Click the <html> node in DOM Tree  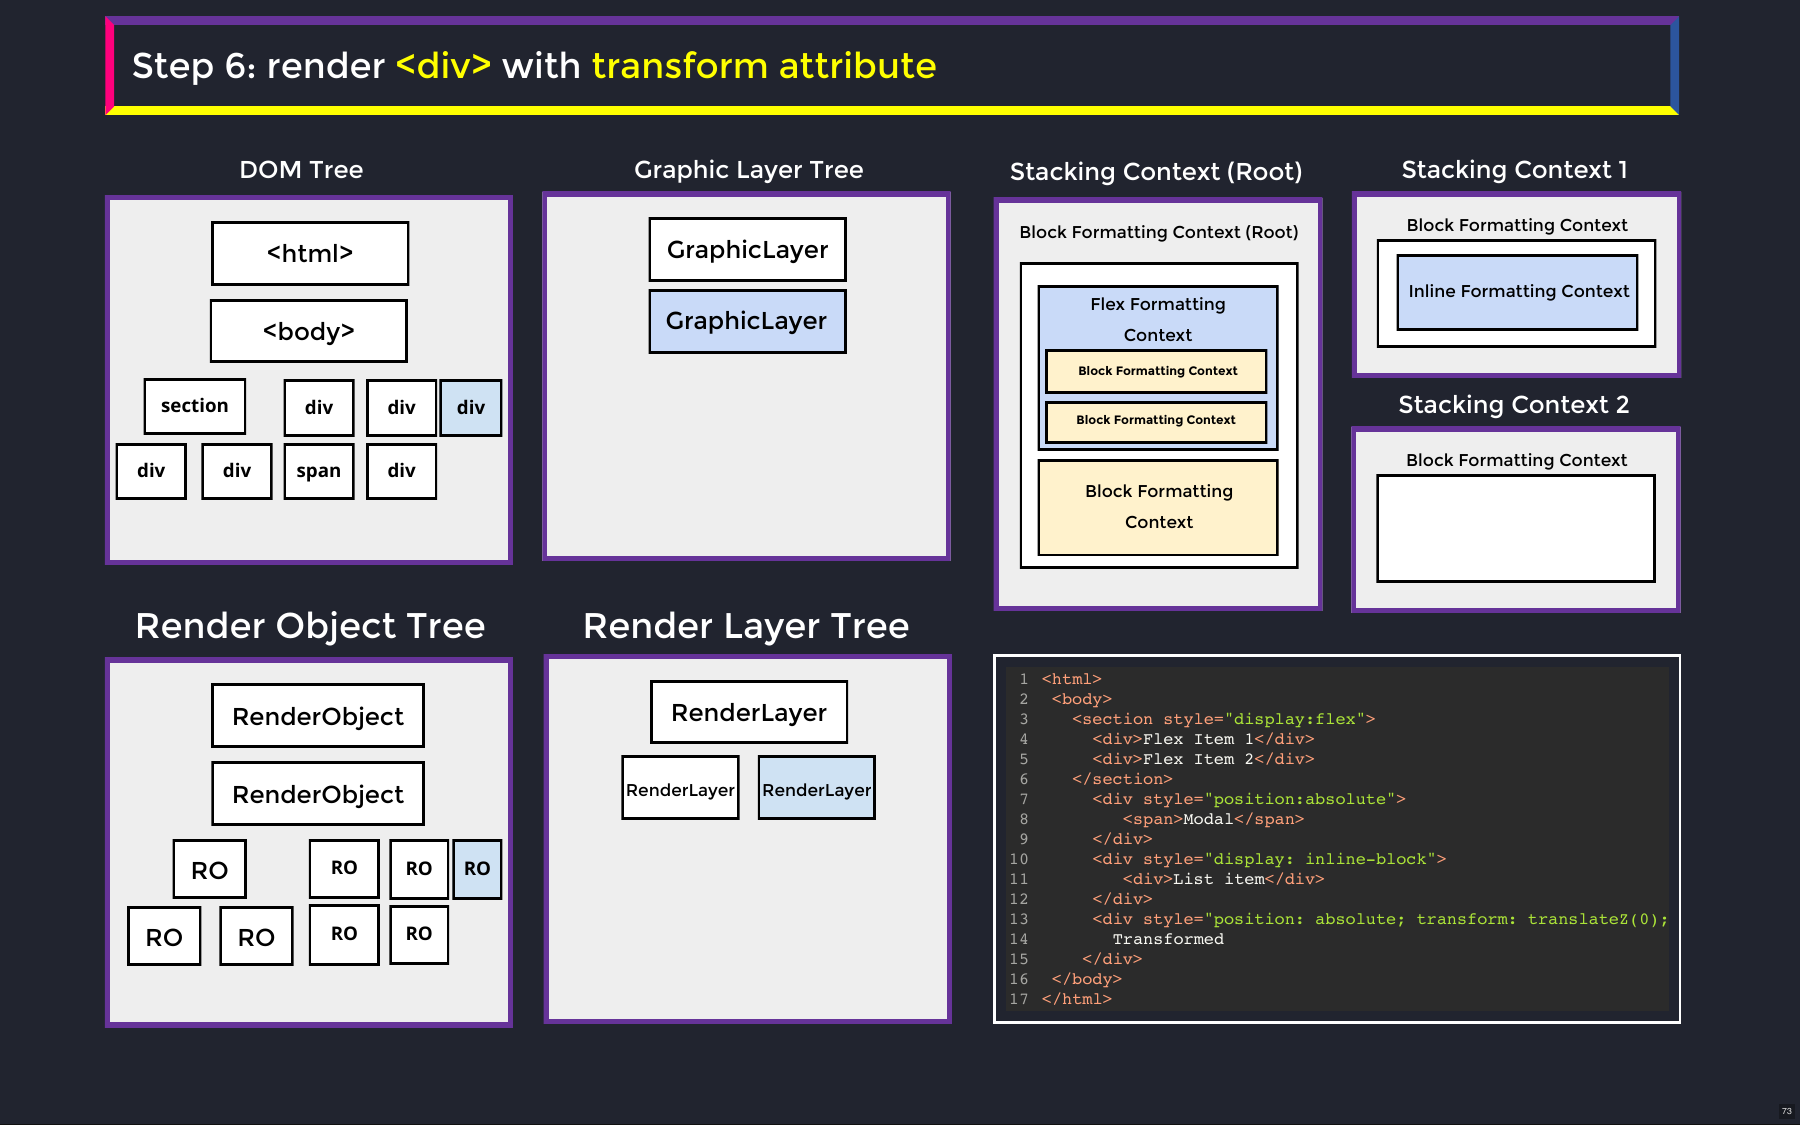pyautogui.click(x=310, y=253)
